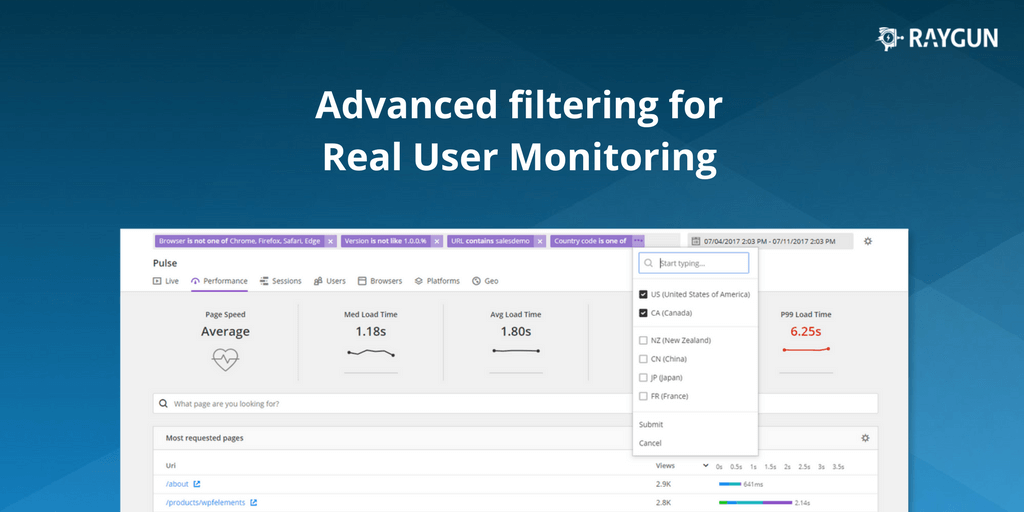This screenshot has height=512, width=1024.
Task: Focus the Start typing country search field
Action: tap(694, 263)
